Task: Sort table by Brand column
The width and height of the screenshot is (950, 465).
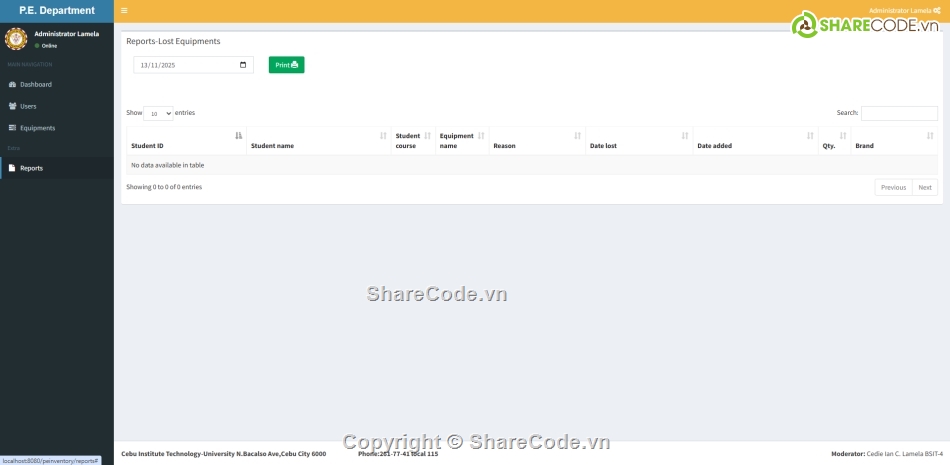Action: [893, 145]
